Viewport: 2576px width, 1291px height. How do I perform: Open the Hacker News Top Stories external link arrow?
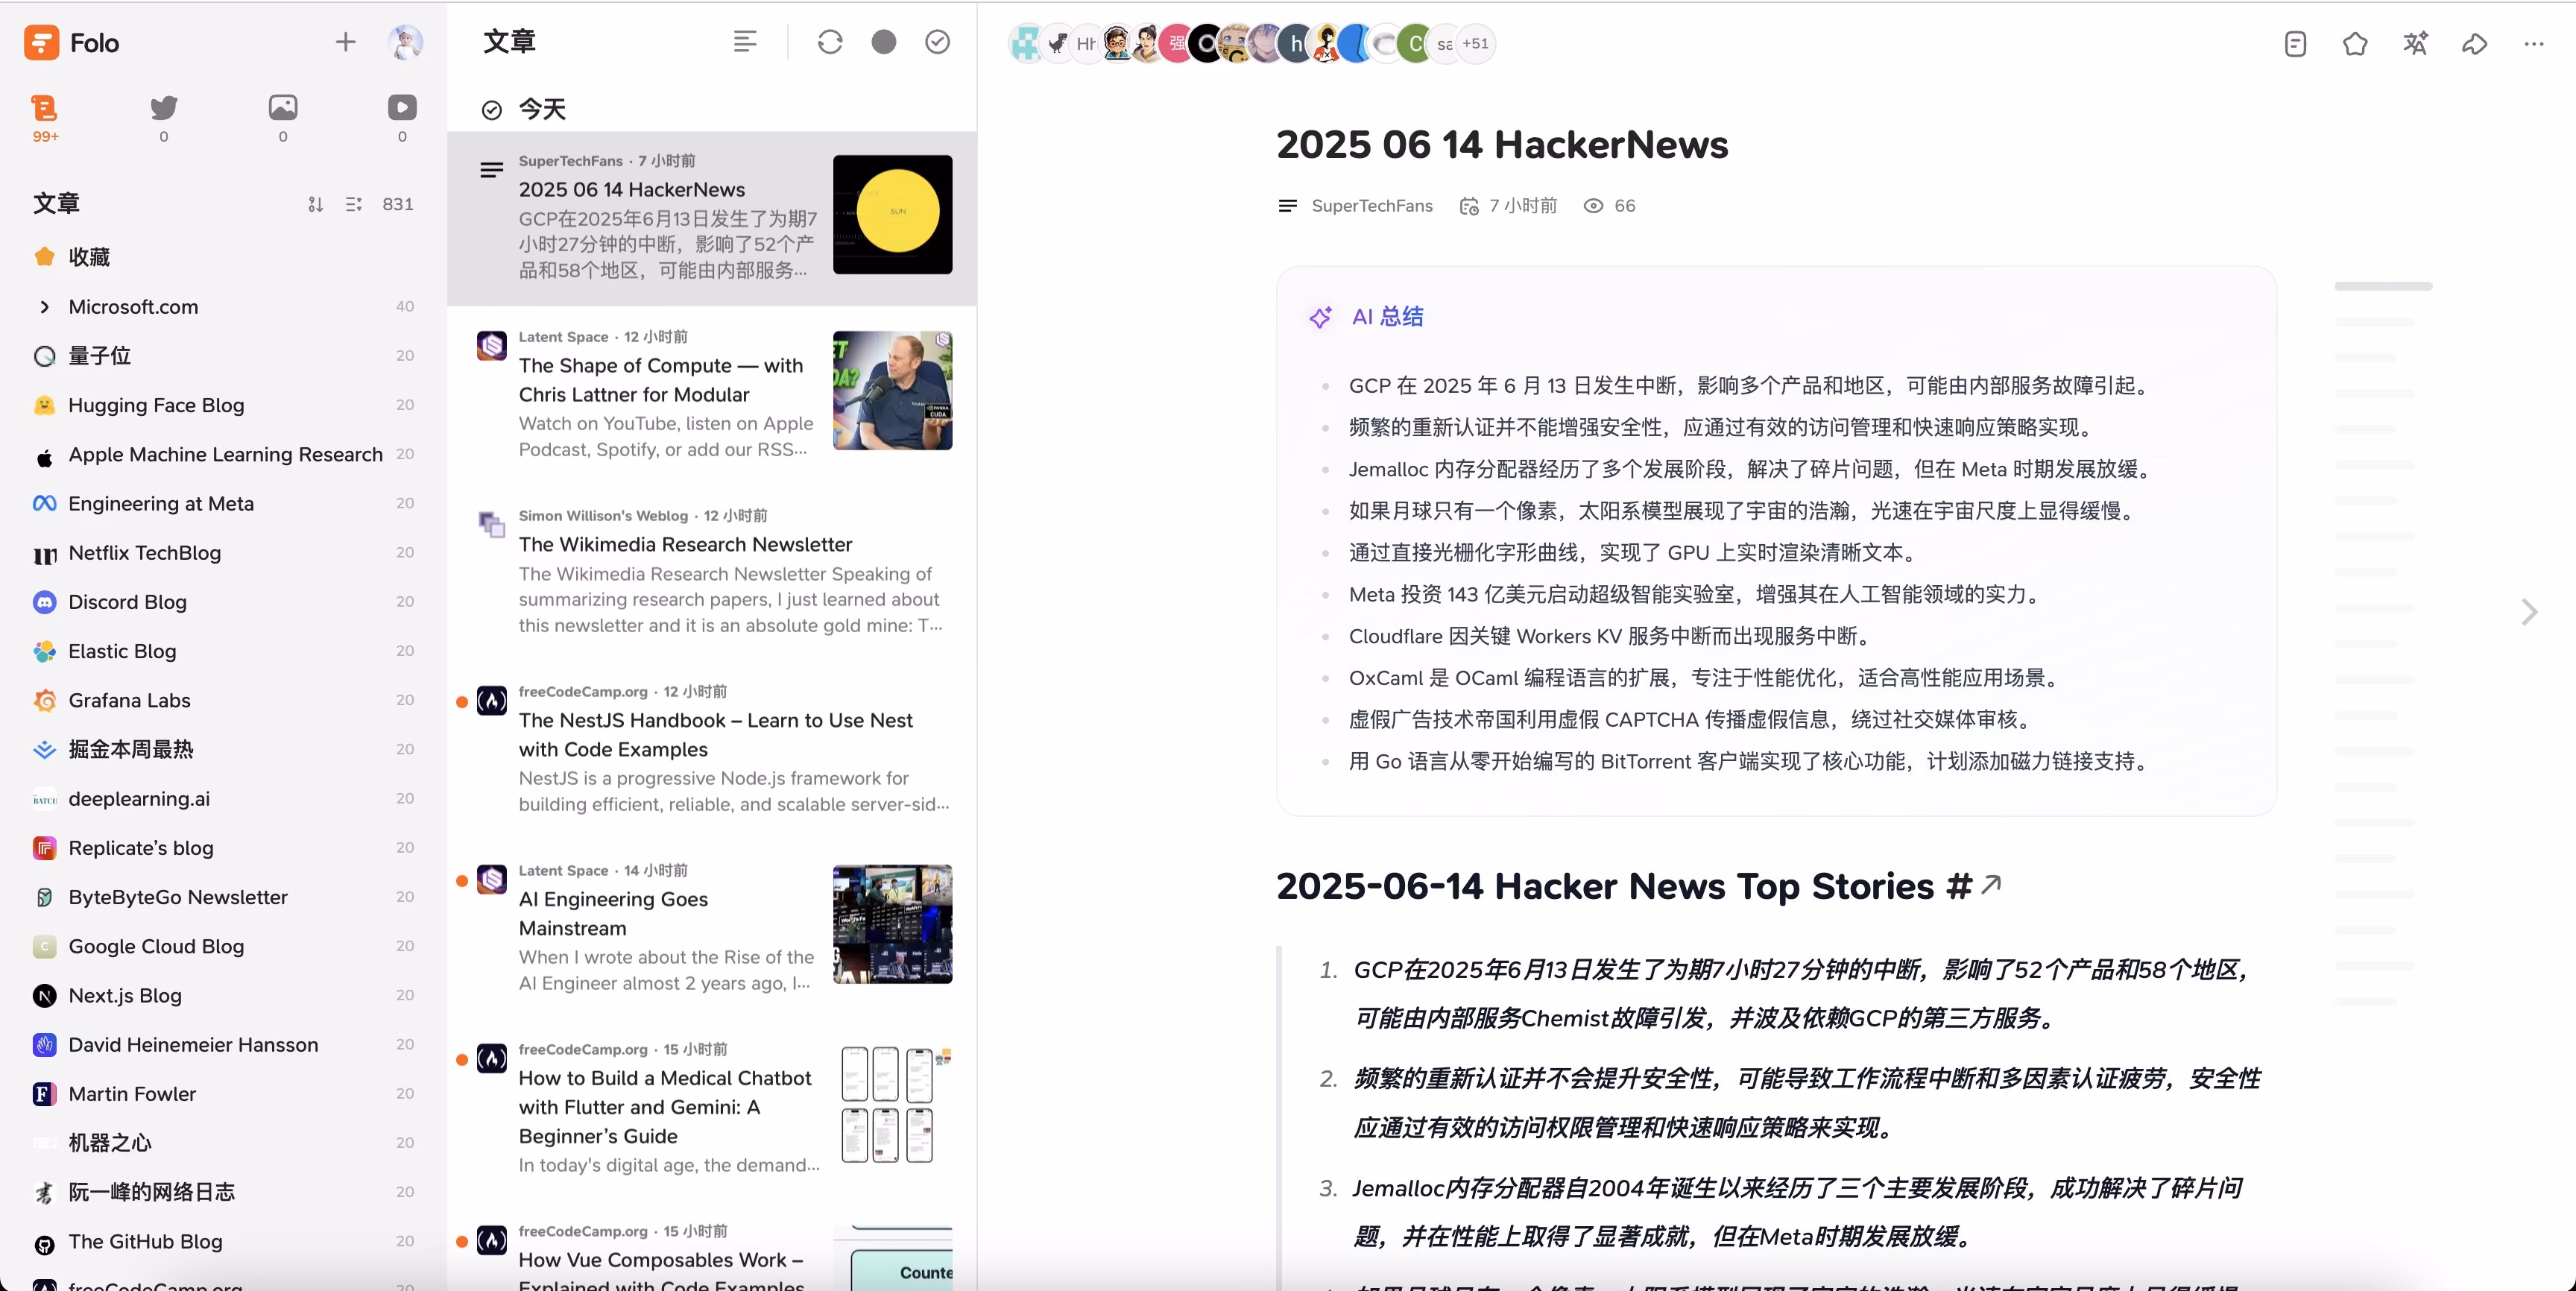[x=1990, y=884]
